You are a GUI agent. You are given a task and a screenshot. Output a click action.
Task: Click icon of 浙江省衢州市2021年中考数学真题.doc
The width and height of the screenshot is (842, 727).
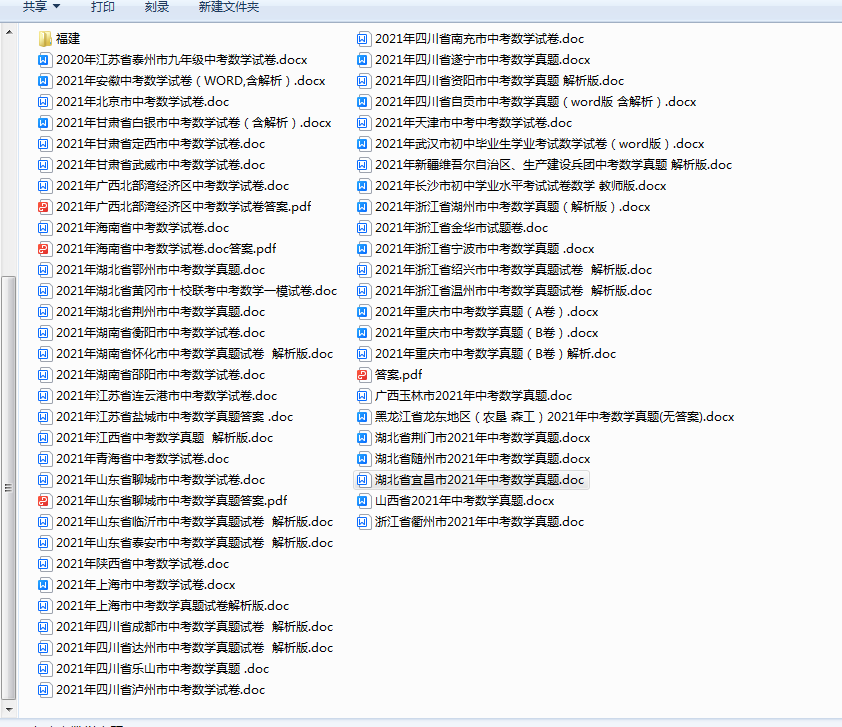coord(363,522)
